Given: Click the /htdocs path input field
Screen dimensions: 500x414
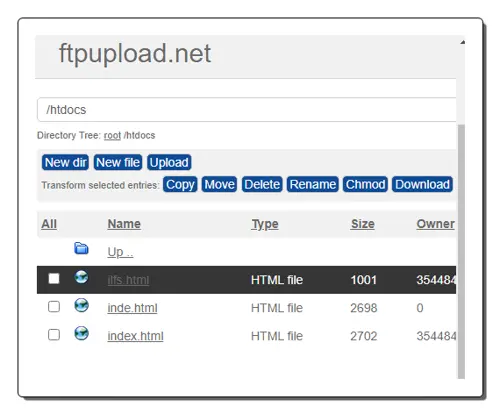Looking at the screenshot, I should pyautogui.click(x=247, y=110).
